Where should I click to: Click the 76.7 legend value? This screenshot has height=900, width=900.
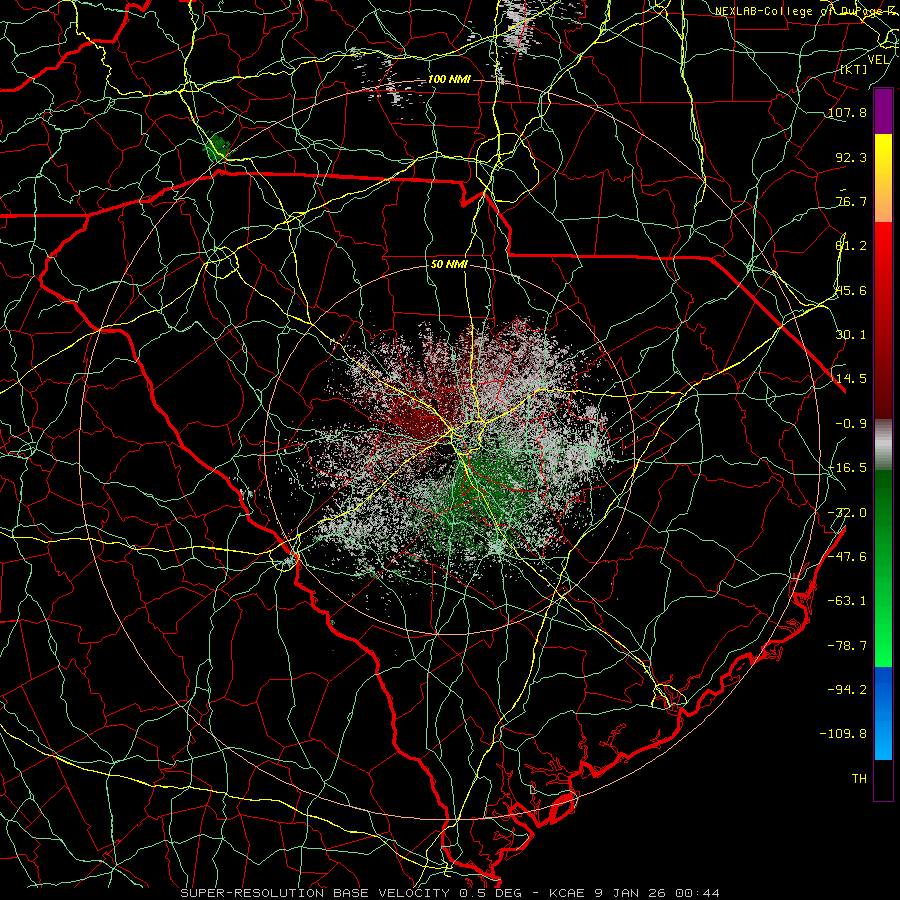[x=851, y=201]
